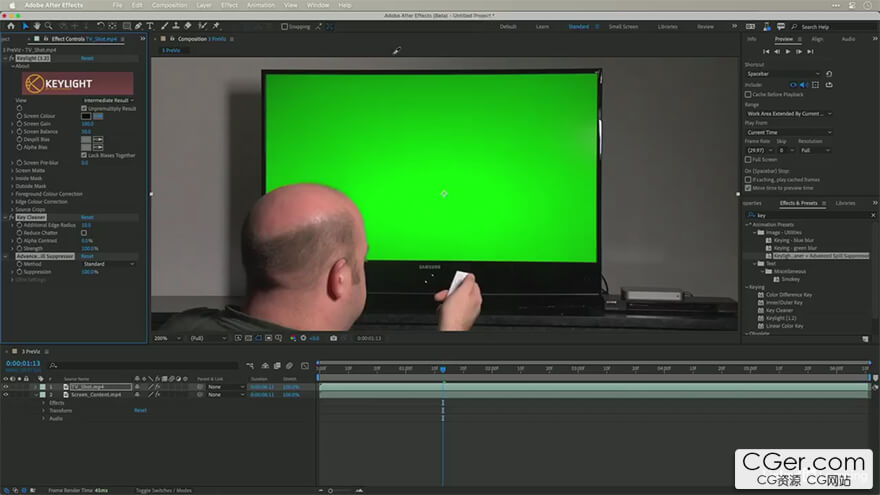Enable the Reduce Chatter checkbox

click(84, 233)
